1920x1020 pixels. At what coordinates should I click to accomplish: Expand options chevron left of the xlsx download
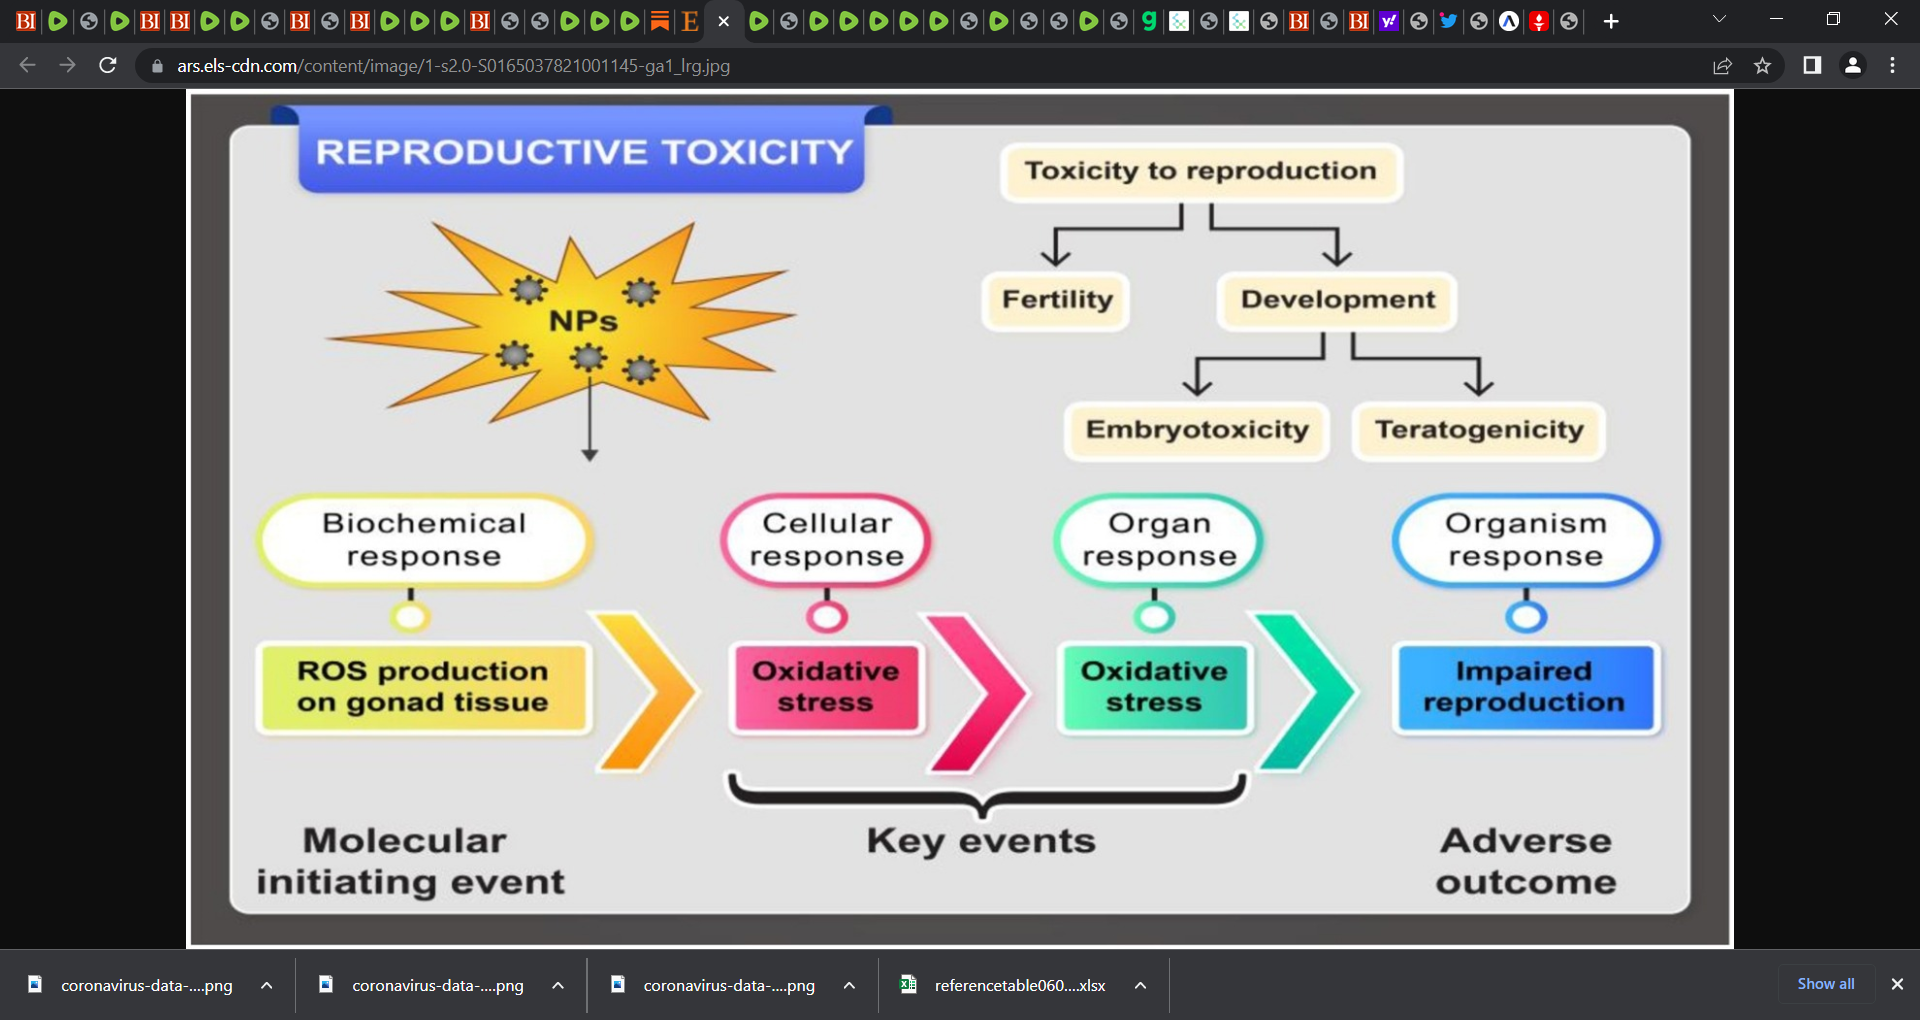pyautogui.click(x=849, y=985)
